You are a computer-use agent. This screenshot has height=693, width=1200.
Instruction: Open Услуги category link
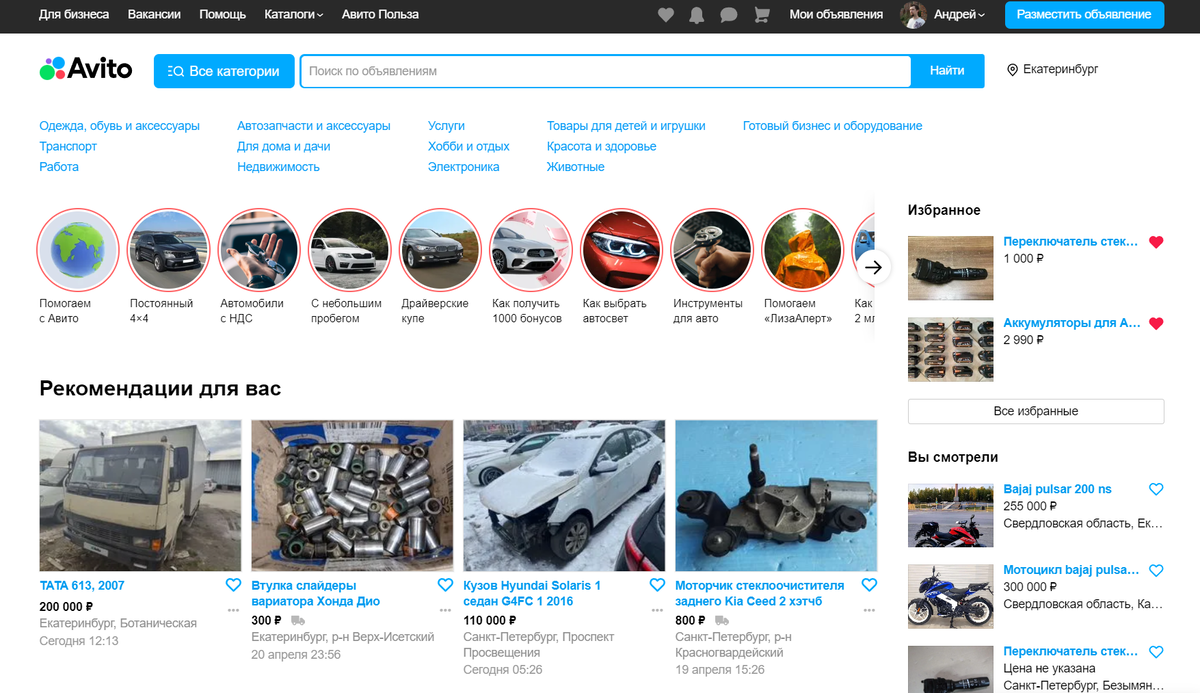coord(446,126)
